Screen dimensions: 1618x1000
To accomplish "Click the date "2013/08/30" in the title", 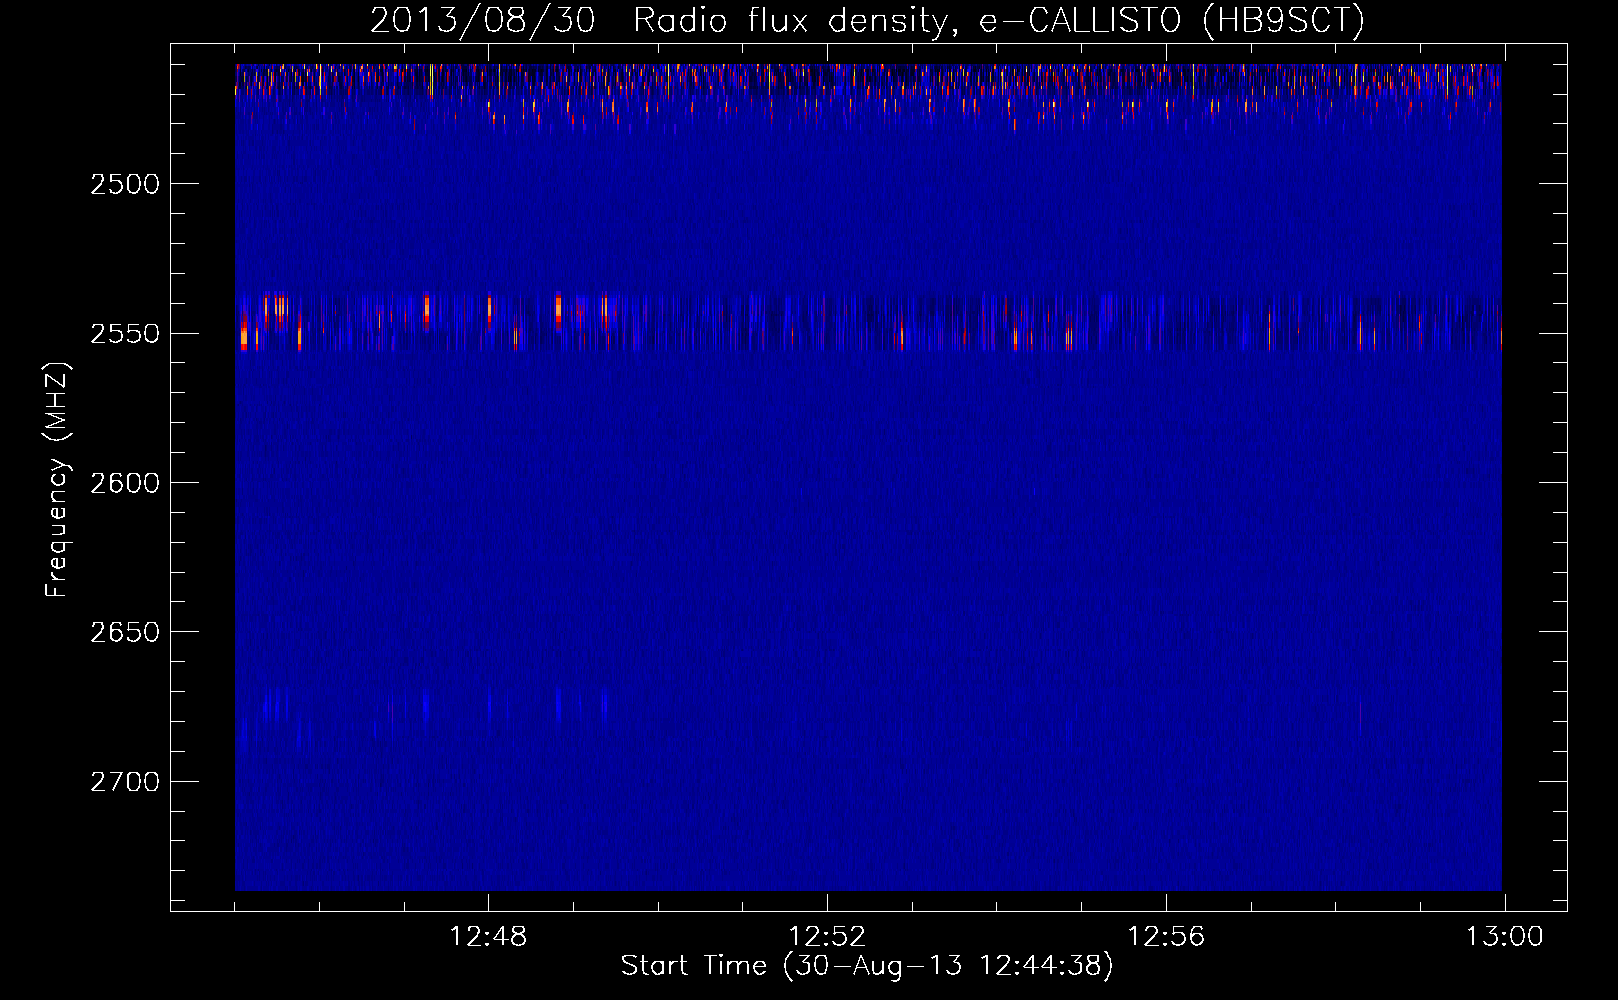I will click(483, 20).
